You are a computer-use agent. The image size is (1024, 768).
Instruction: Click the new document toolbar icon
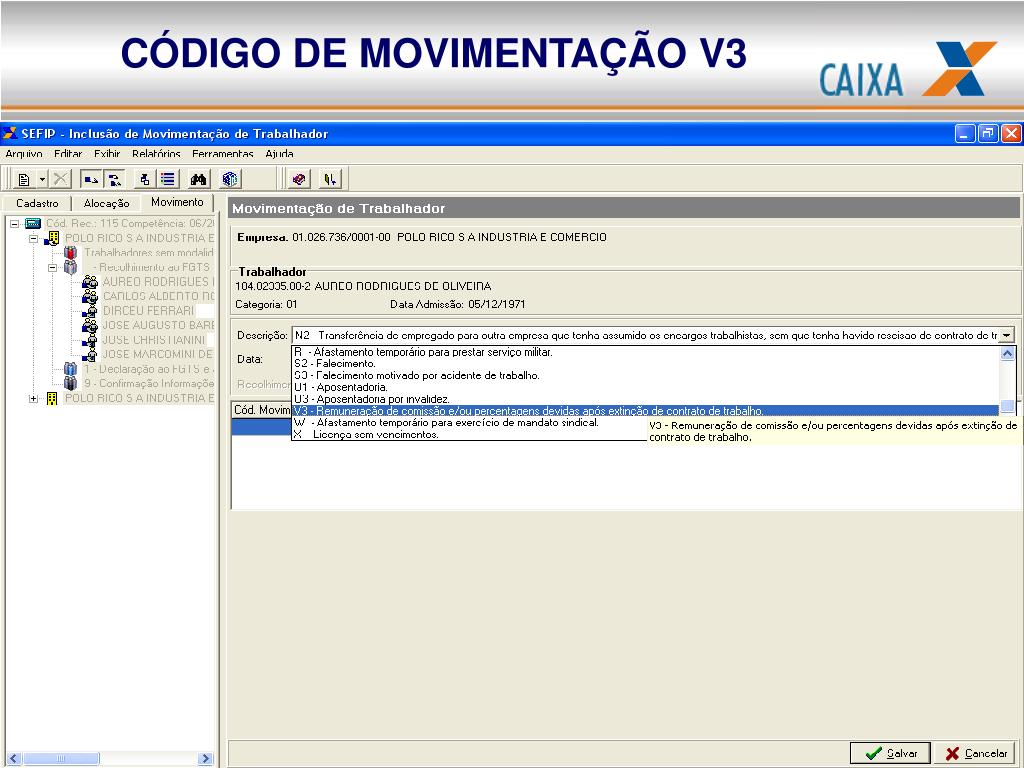[24, 179]
